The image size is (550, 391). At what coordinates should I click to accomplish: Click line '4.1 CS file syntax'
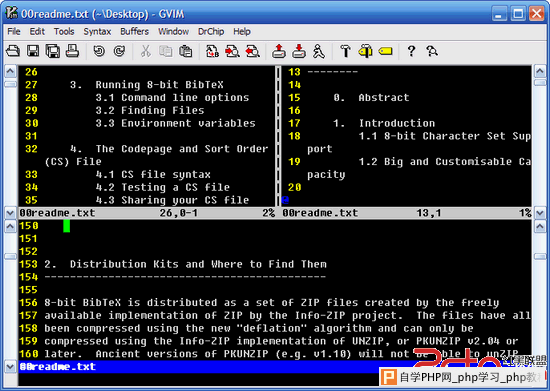(x=153, y=174)
